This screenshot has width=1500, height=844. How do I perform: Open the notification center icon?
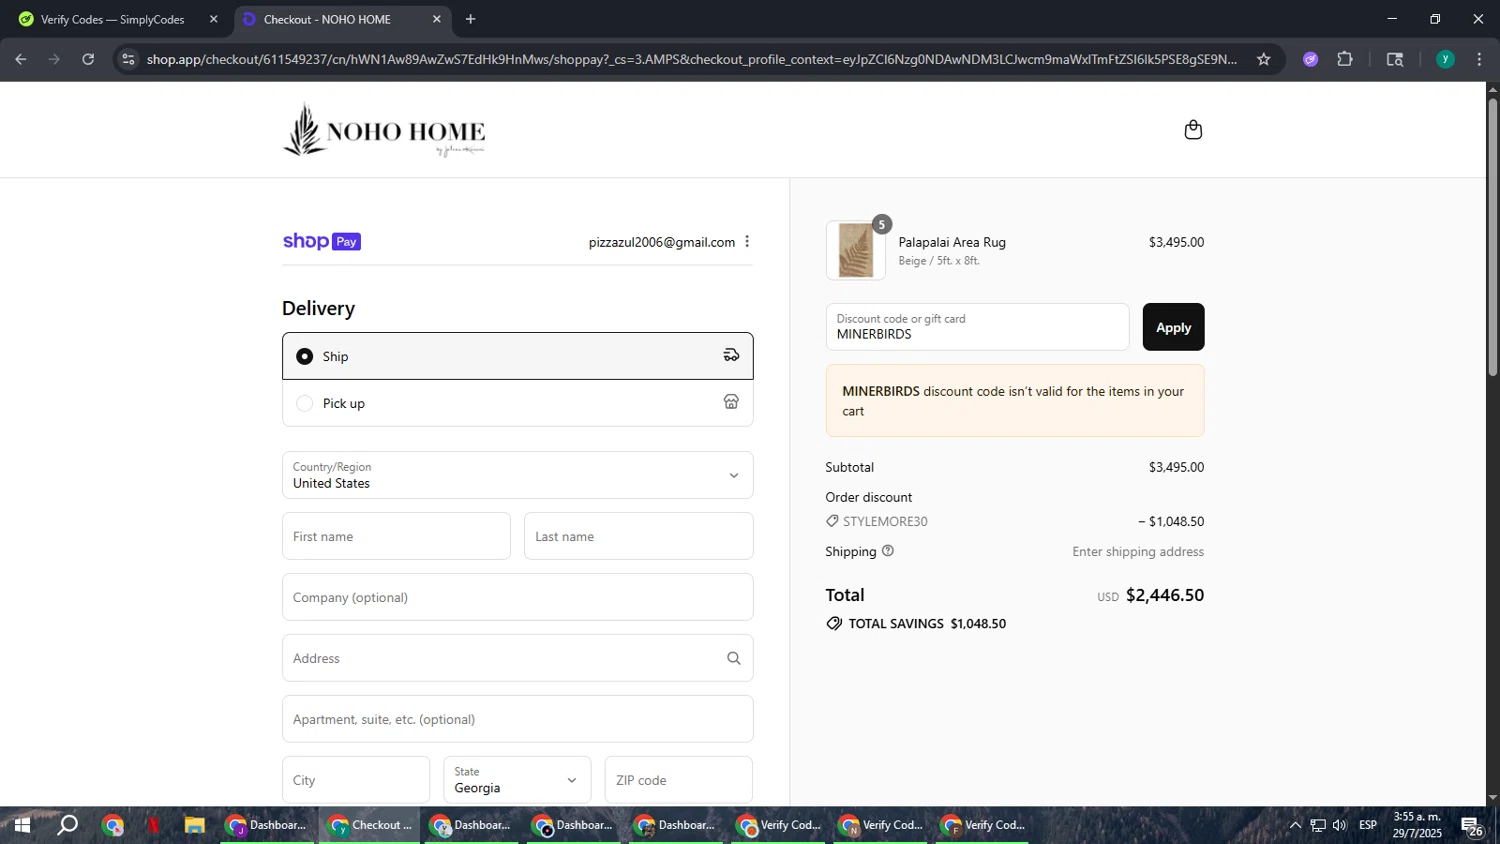tap(1472, 826)
